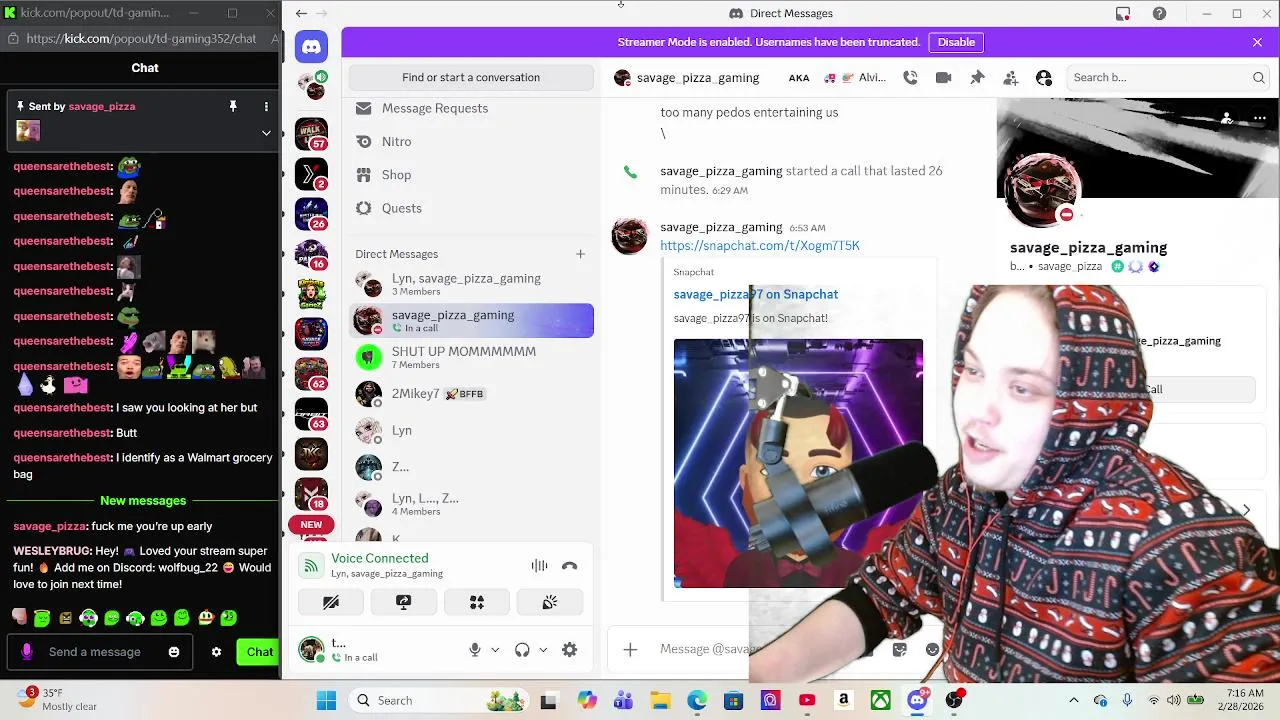Open Voice Connected call details text

[380, 559]
